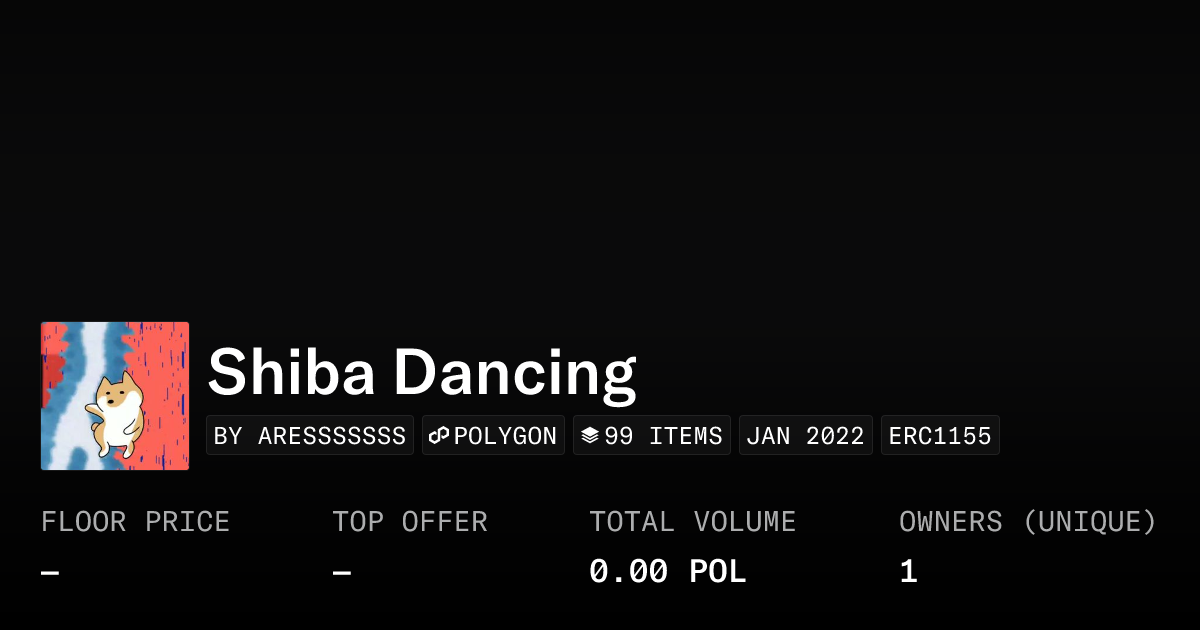
Task: Select the owner count value 1
Action: coord(908,572)
